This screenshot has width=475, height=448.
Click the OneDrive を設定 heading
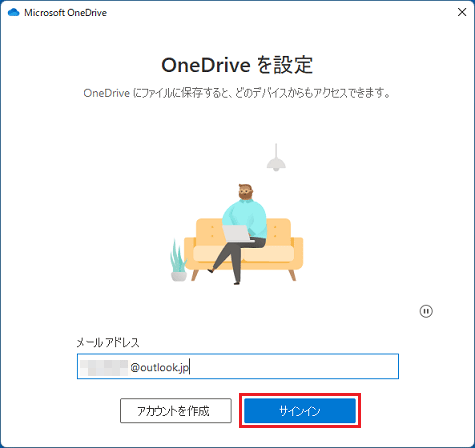tap(237, 65)
